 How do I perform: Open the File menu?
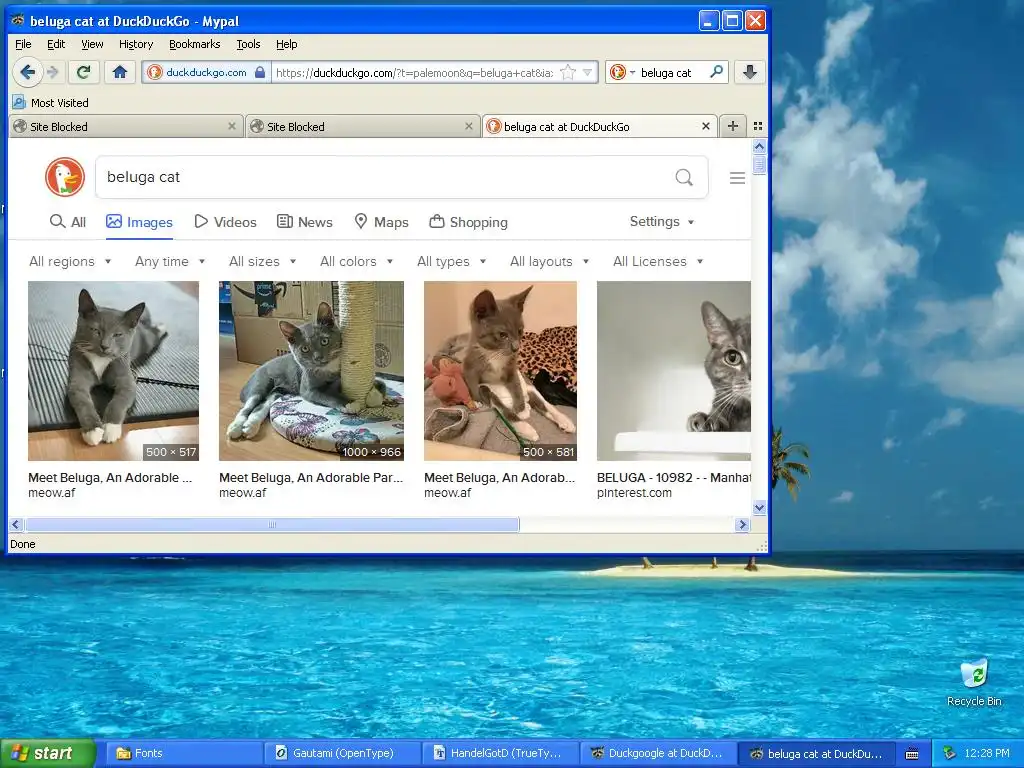pyautogui.click(x=23, y=44)
